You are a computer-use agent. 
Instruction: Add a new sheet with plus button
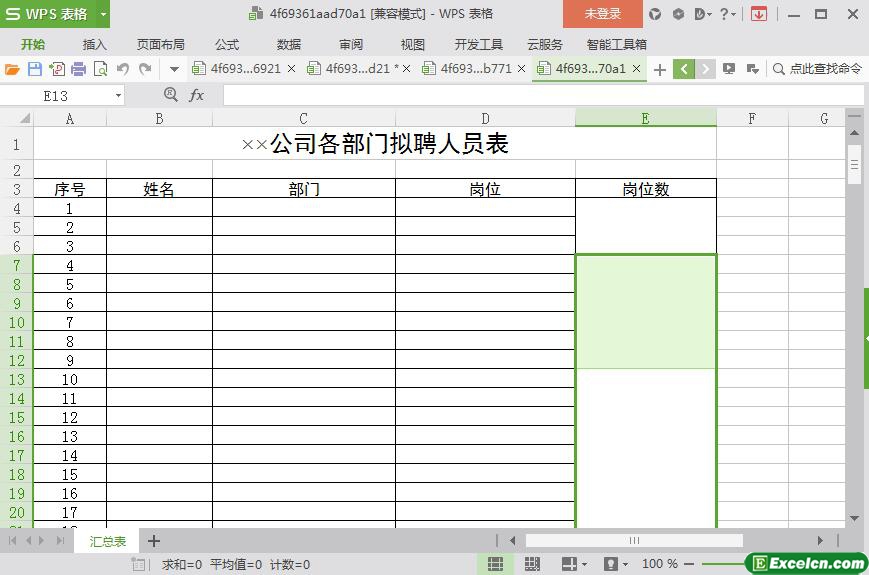tap(154, 541)
